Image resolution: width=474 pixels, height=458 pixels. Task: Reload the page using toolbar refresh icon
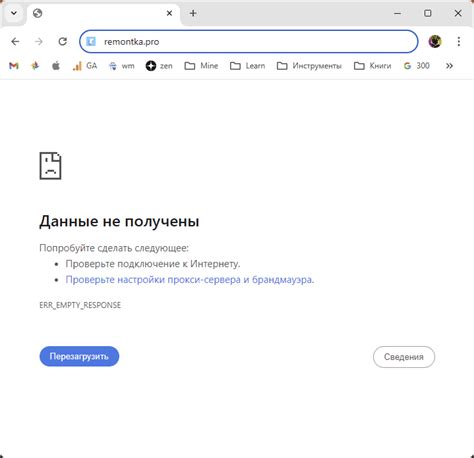(63, 42)
